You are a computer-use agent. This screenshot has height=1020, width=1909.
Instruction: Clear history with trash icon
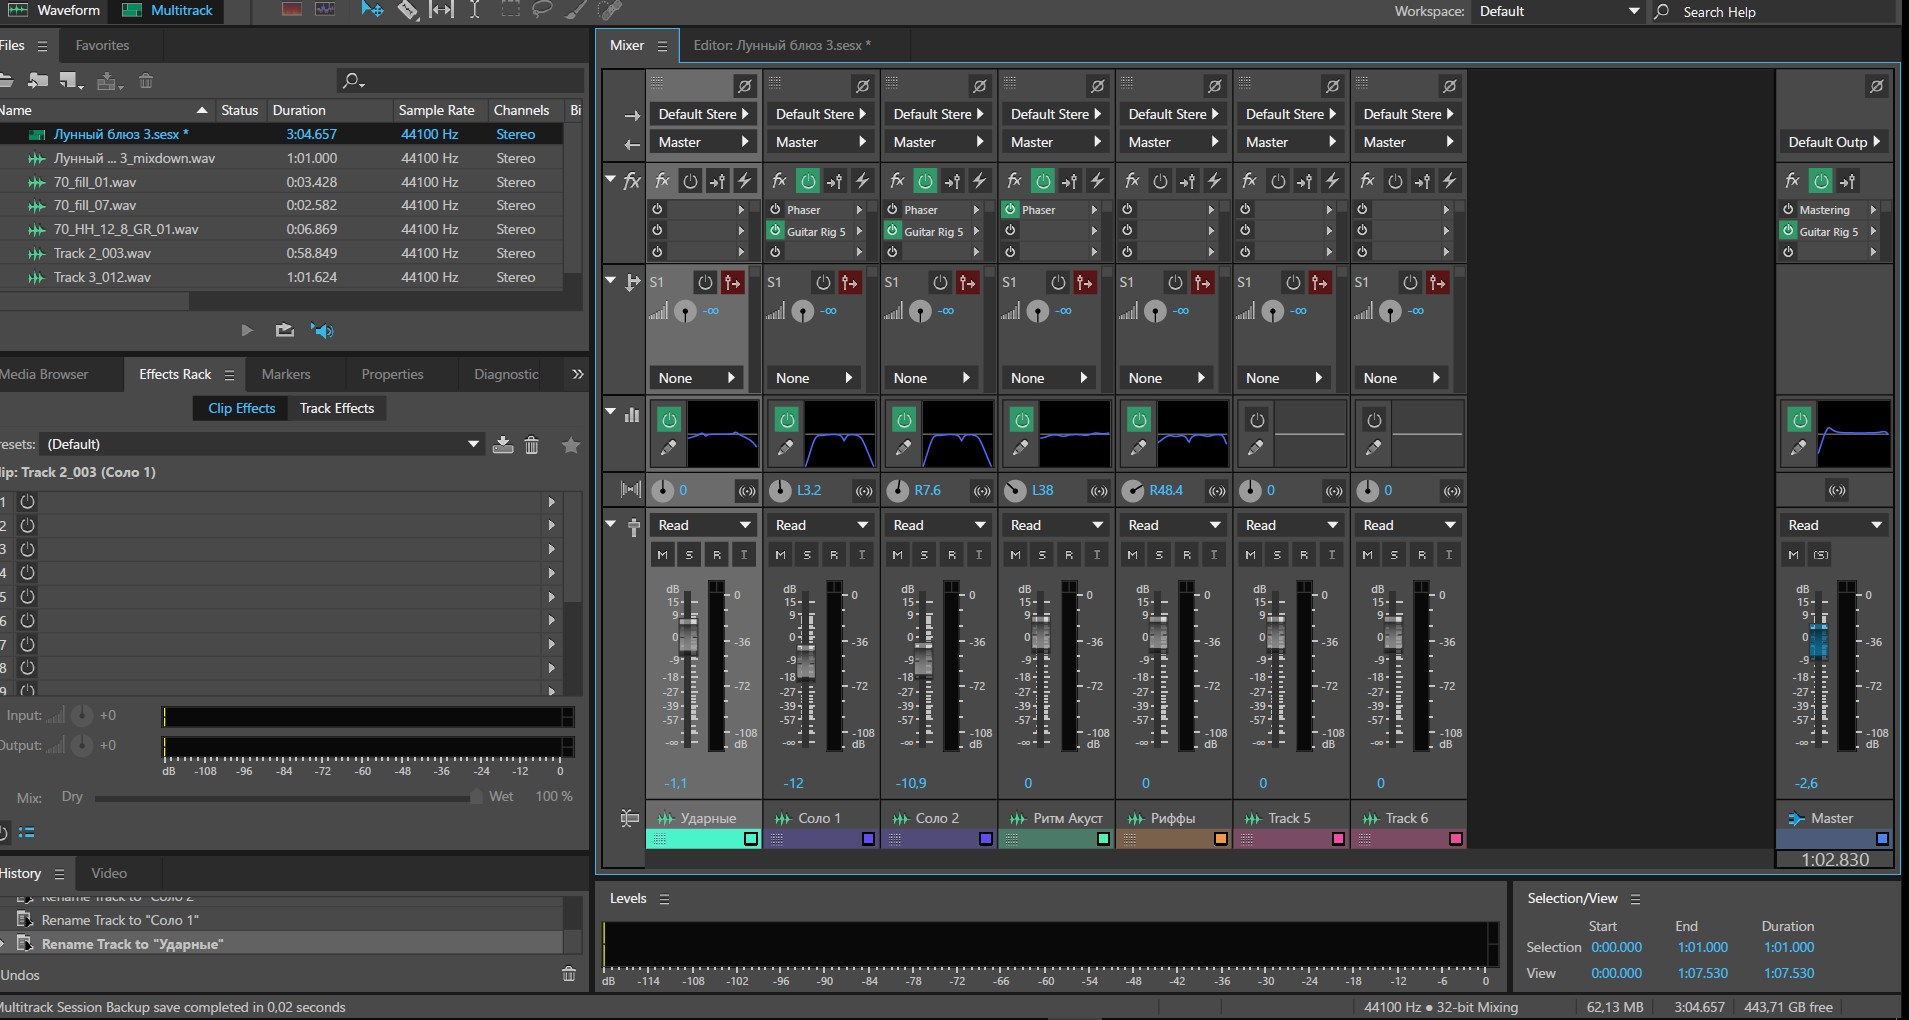(x=569, y=974)
